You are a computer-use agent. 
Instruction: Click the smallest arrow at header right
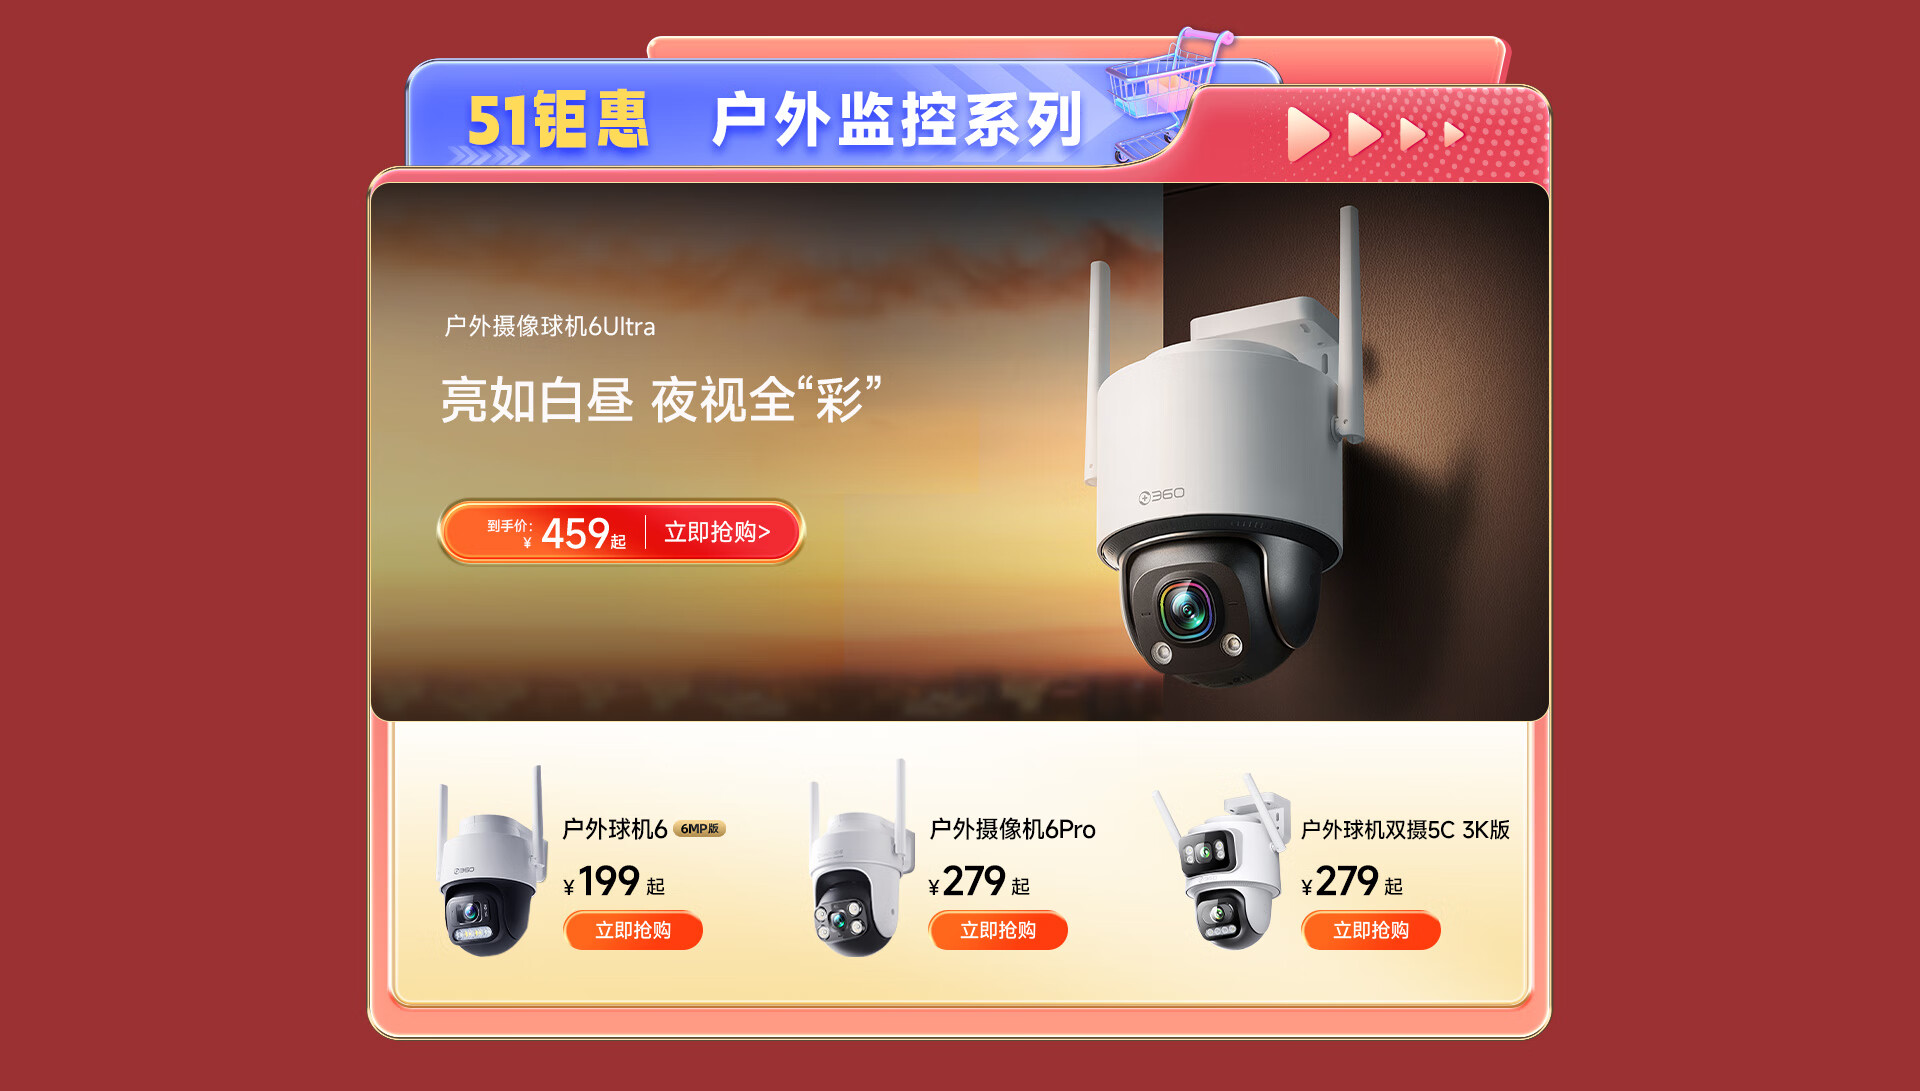[1454, 134]
